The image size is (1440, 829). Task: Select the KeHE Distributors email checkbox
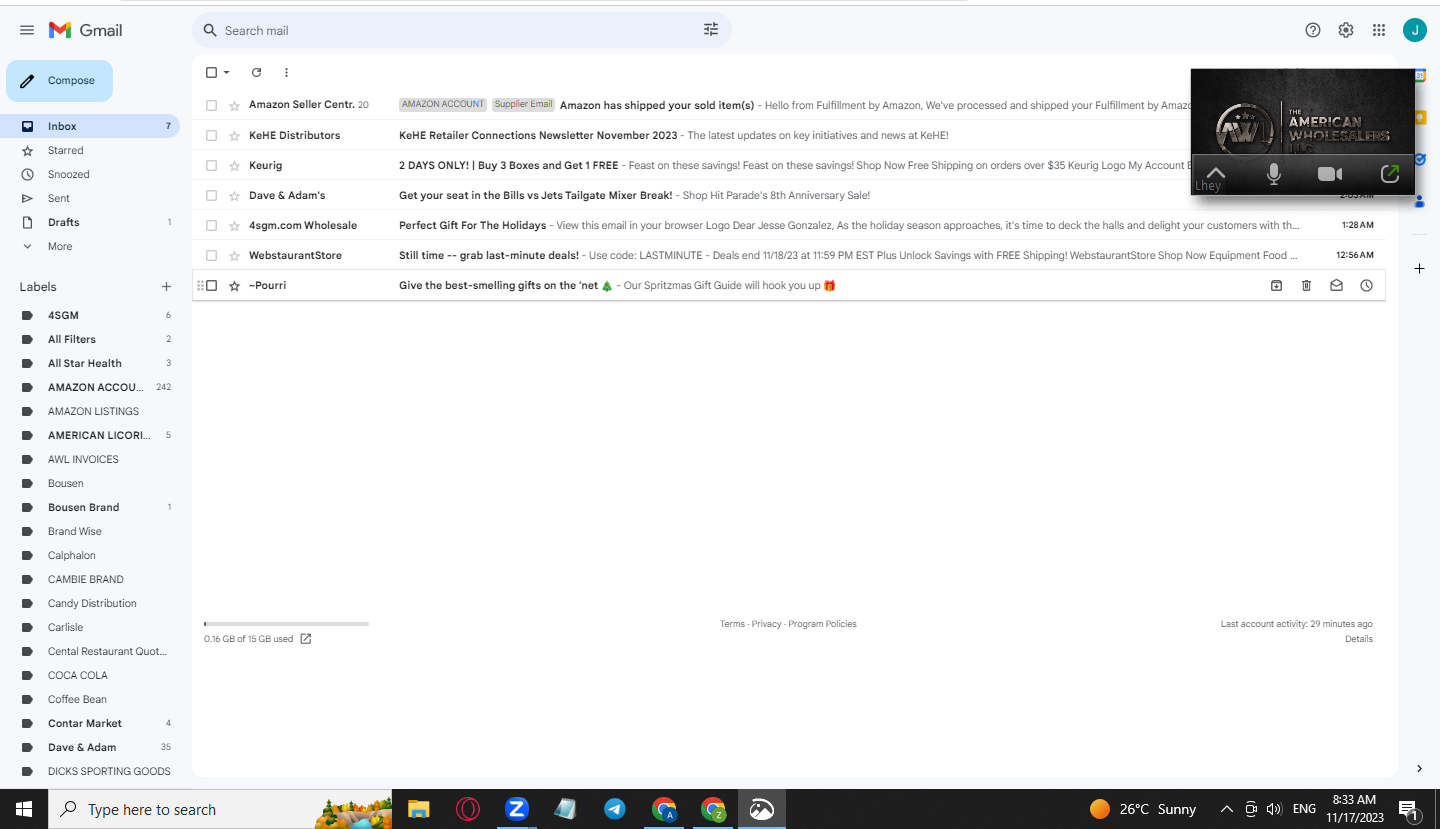[x=211, y=135]
